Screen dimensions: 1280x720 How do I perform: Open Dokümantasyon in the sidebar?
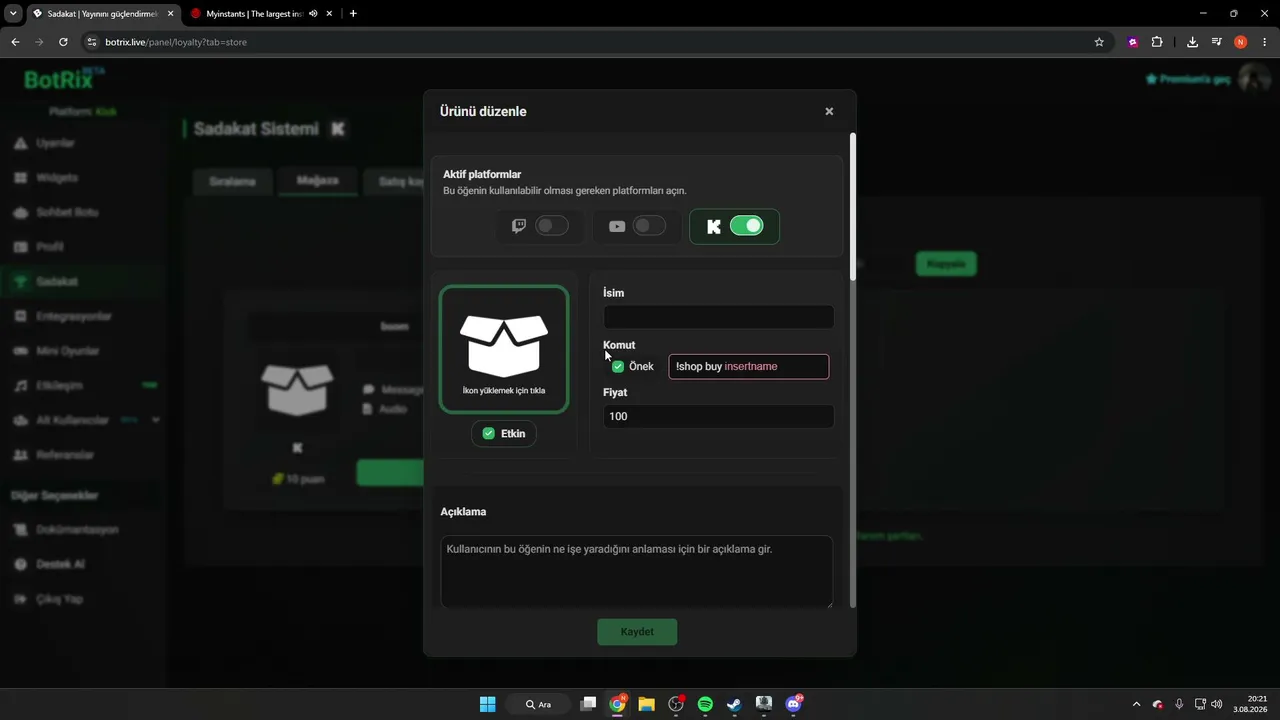click(x=78, y=530)
